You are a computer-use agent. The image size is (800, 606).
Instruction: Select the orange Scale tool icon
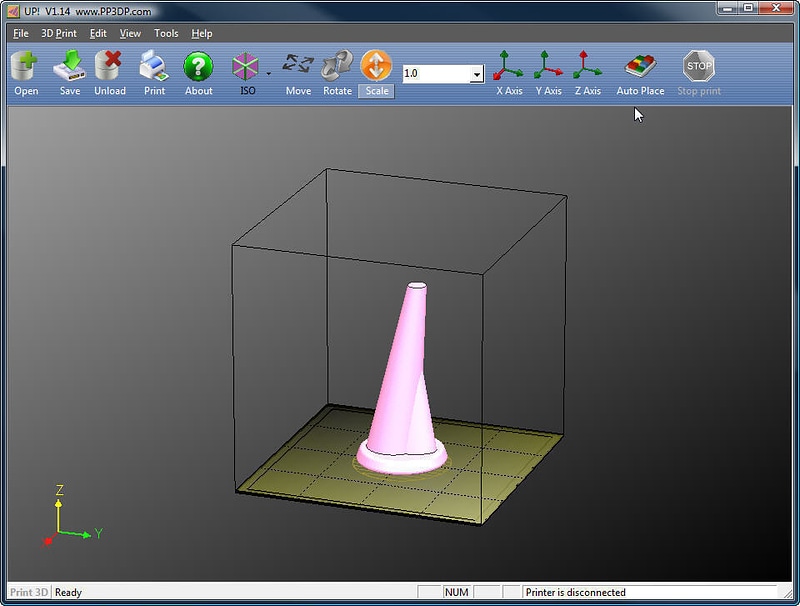(377, 65)
